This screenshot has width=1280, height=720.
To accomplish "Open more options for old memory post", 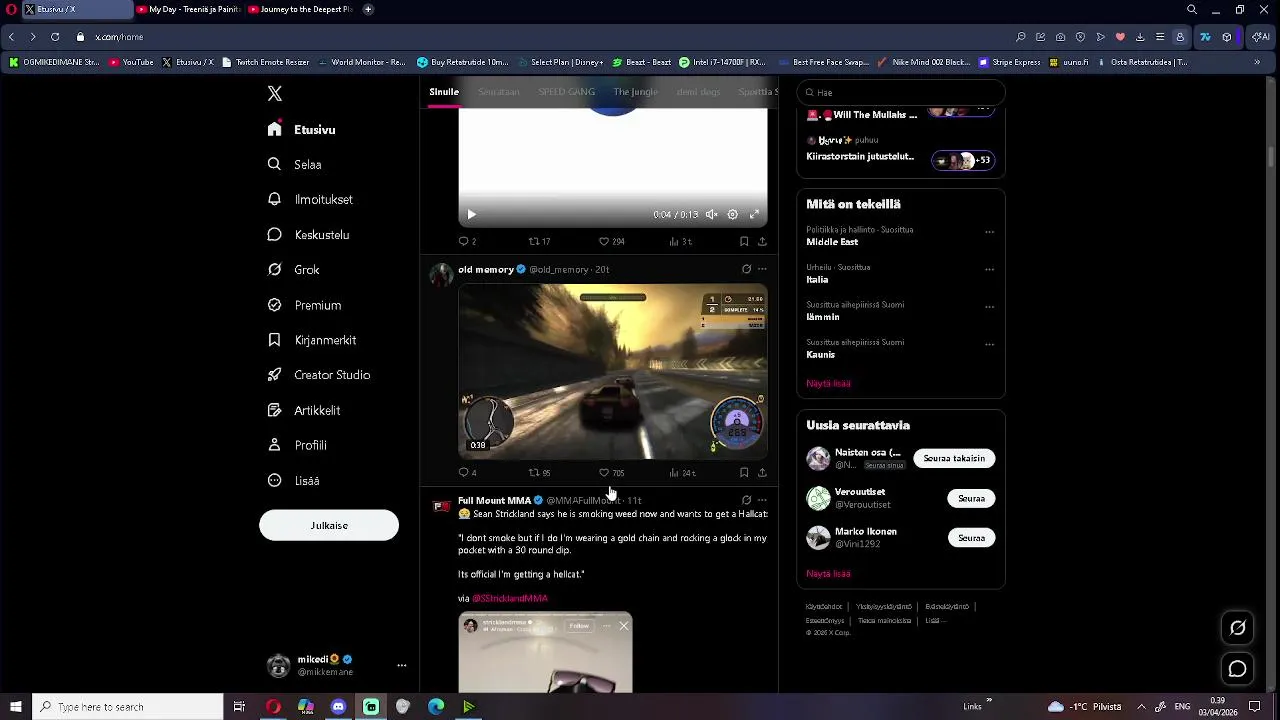I will (762, 269).
